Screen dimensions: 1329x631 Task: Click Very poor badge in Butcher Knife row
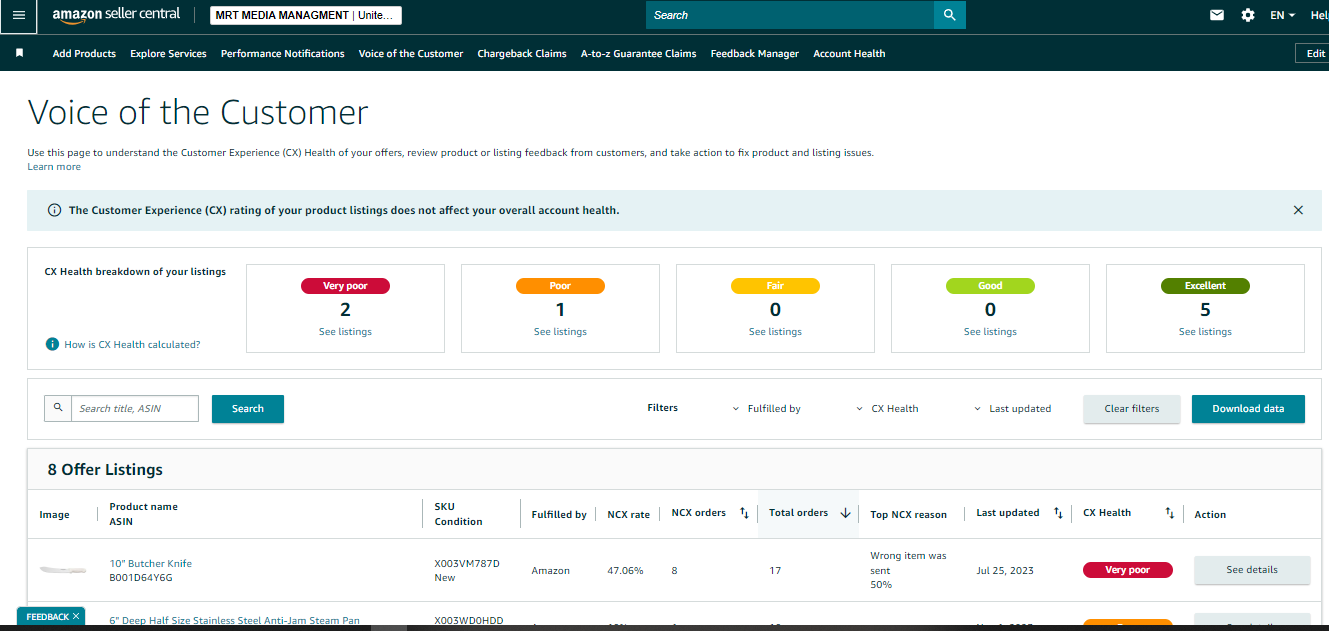point(1127,570)
